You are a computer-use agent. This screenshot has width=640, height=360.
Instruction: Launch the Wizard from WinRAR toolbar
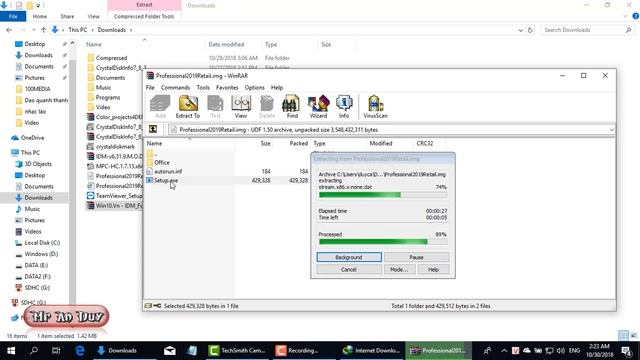(x=318, y=107)
